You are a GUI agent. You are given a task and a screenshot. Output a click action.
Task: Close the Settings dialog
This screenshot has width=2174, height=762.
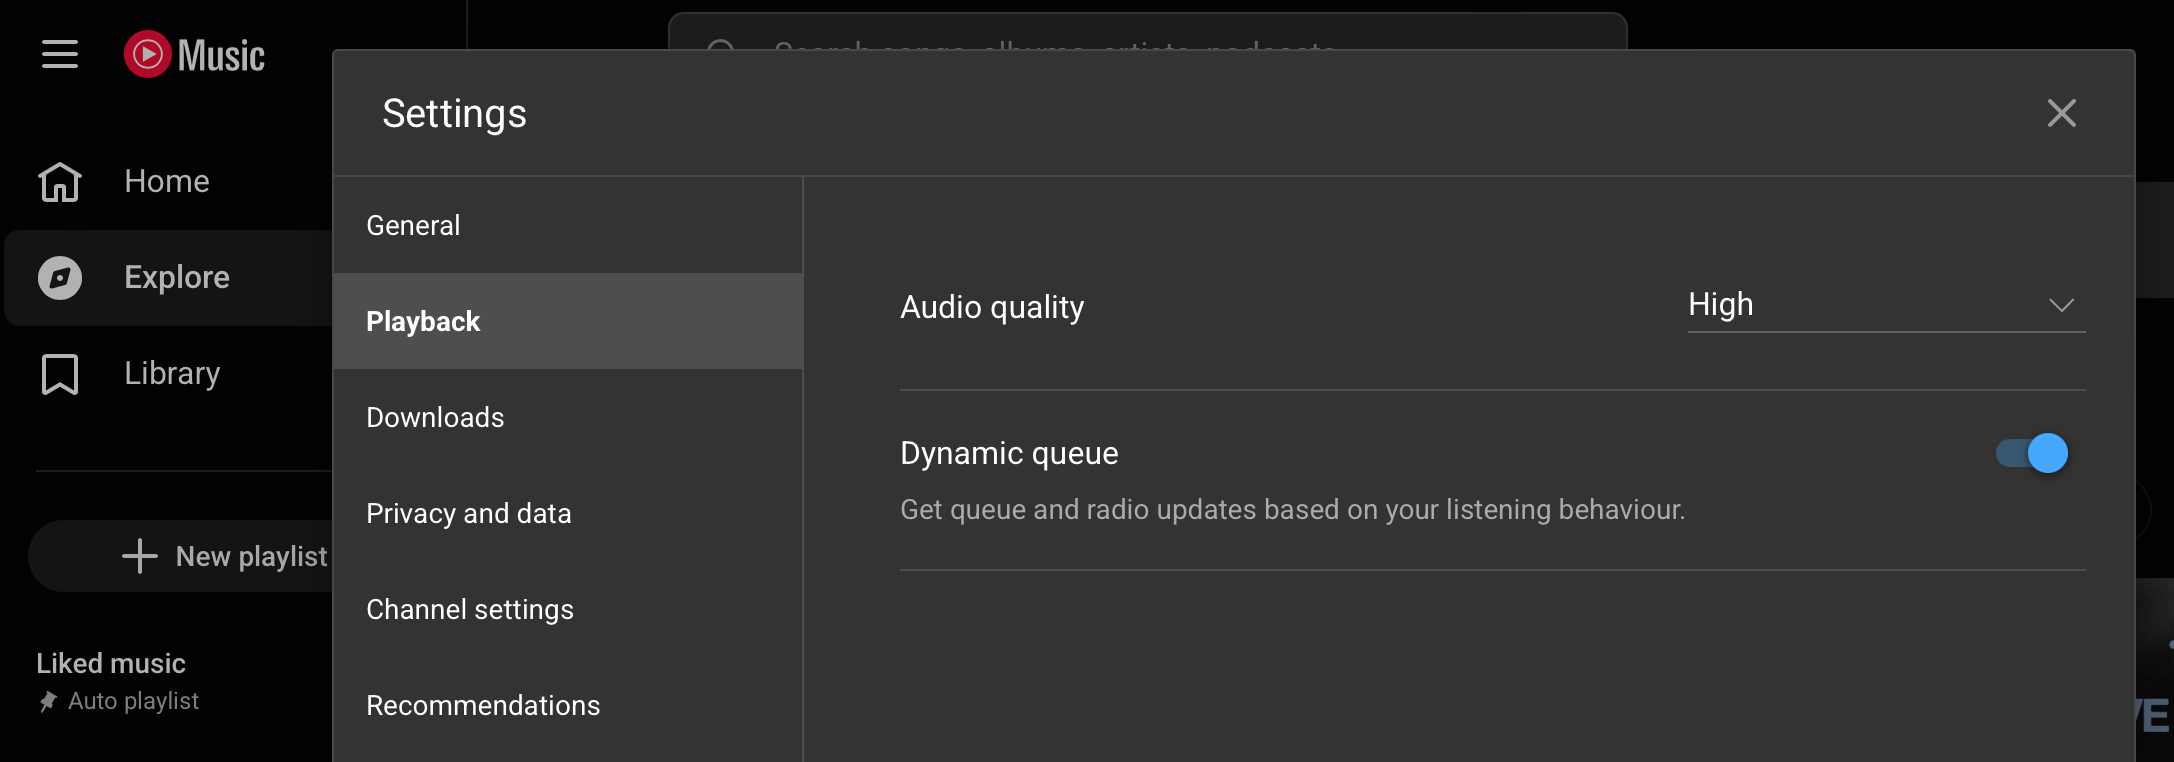[x=2061, y=113]
